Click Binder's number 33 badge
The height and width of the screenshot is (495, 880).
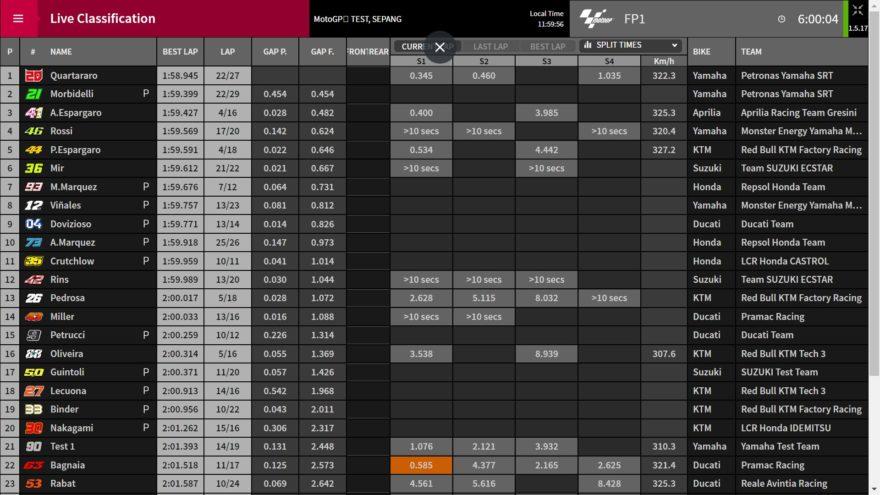click(x=34, y=409)
